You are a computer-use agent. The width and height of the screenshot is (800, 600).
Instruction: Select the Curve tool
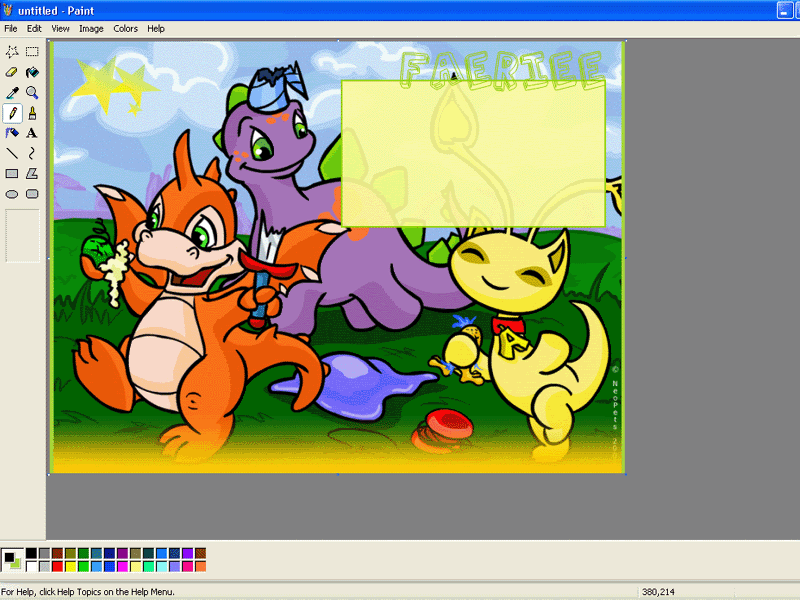tap(32, 153)
